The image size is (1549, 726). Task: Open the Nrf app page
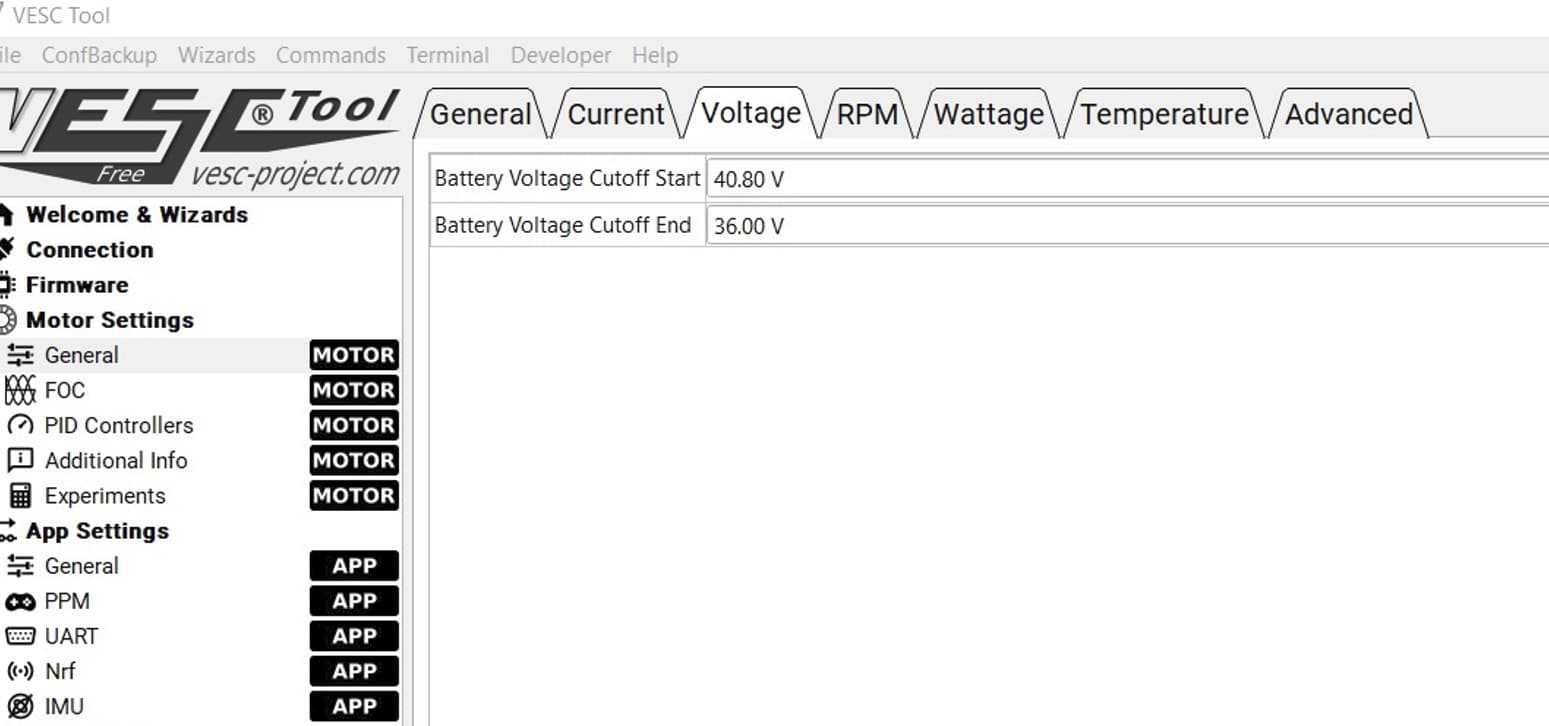pyautogui.click(x=60, y=671)
